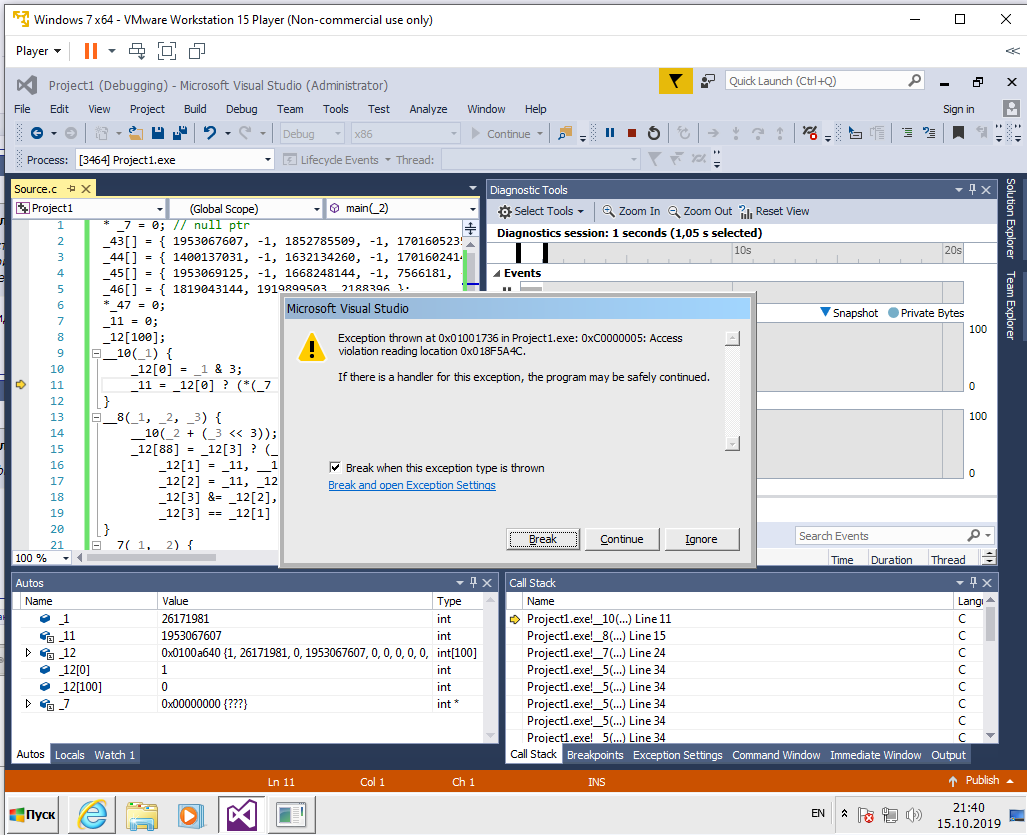Open the 'Break and open Exception Settings' link
Viewport: 1027px width, 835px height.
click(x=412, y=486)
